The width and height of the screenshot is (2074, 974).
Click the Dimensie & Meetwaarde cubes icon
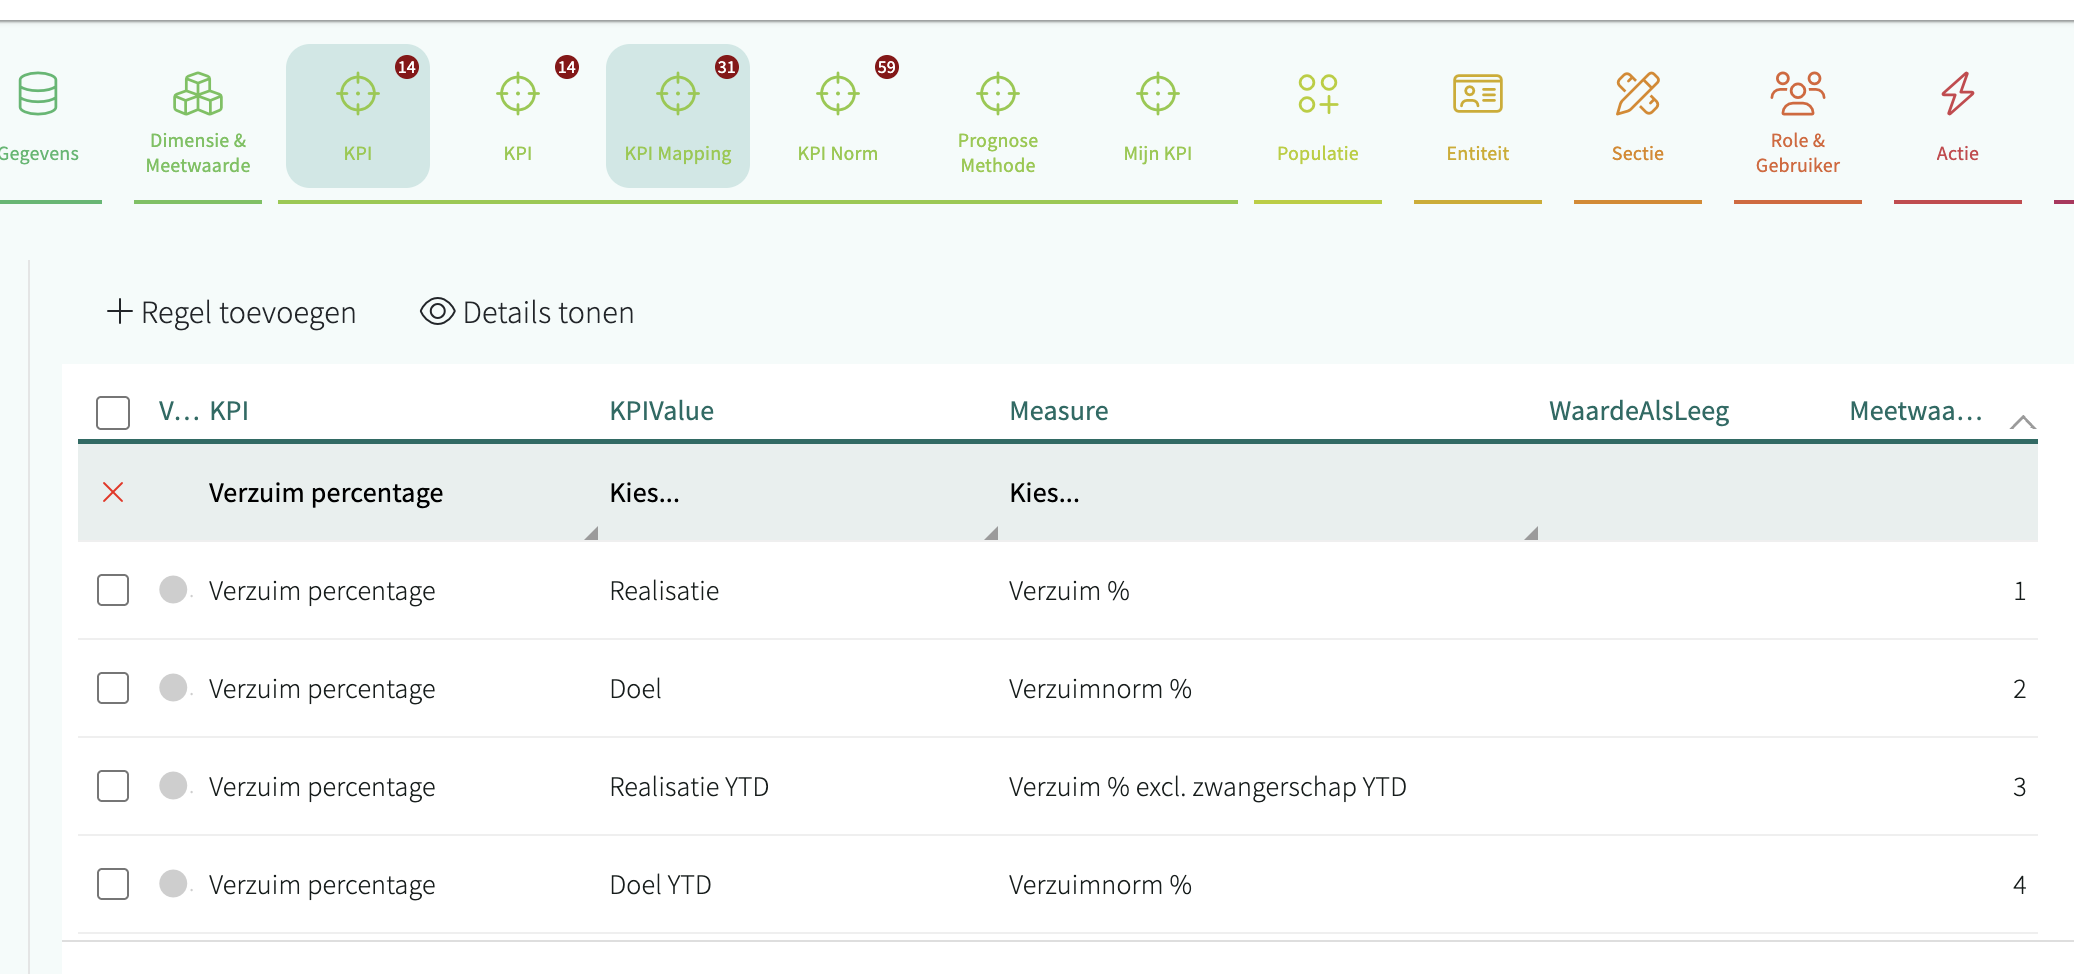point(198,95)
